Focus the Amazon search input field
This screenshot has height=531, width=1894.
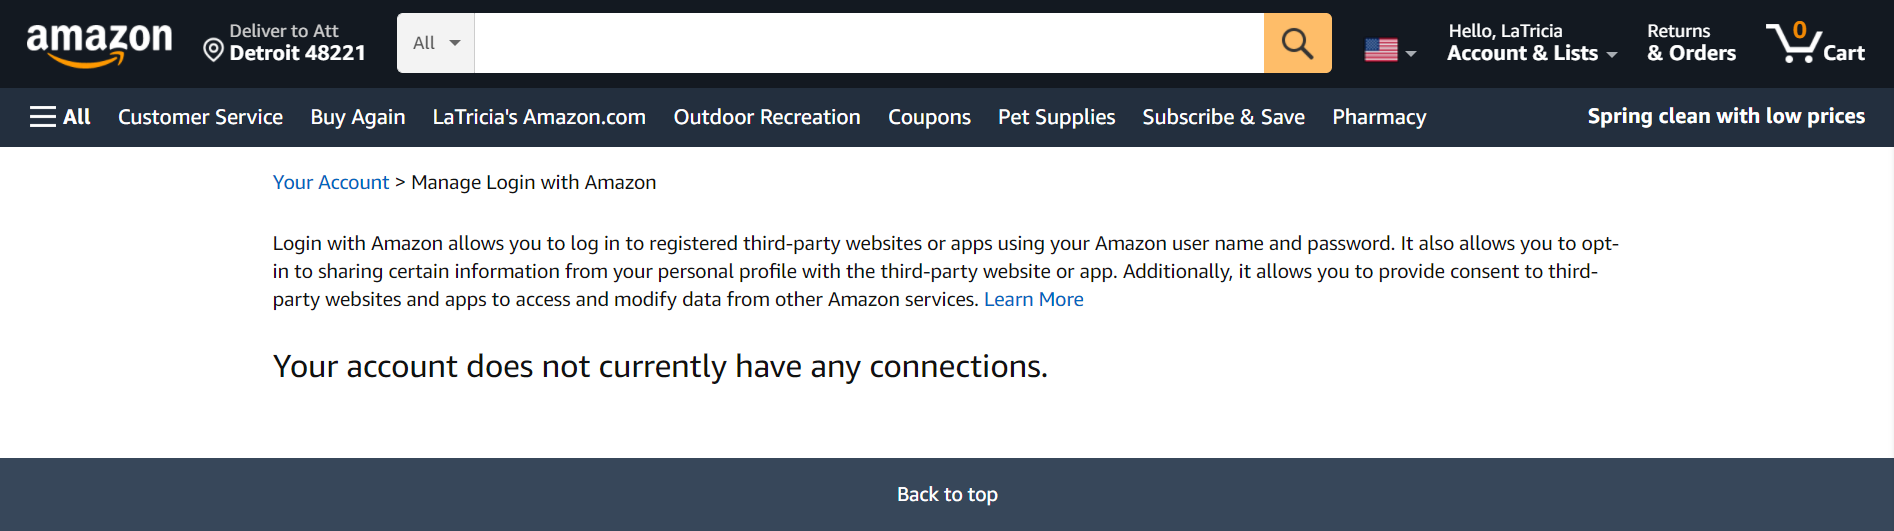point(868,43)
